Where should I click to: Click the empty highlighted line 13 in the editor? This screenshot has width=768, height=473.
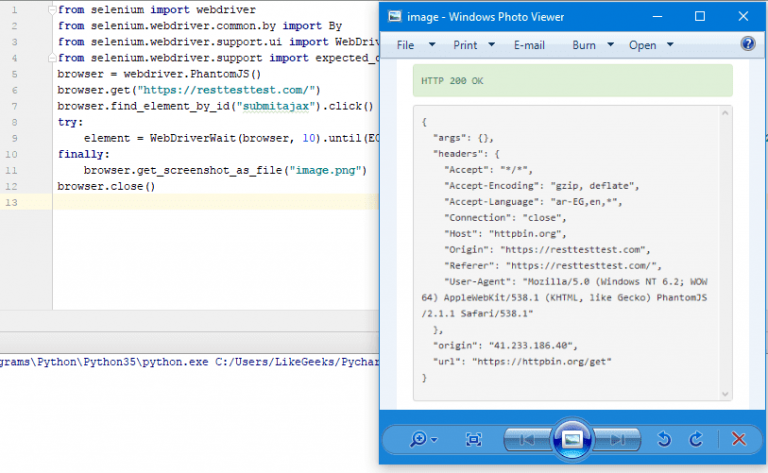216,202
